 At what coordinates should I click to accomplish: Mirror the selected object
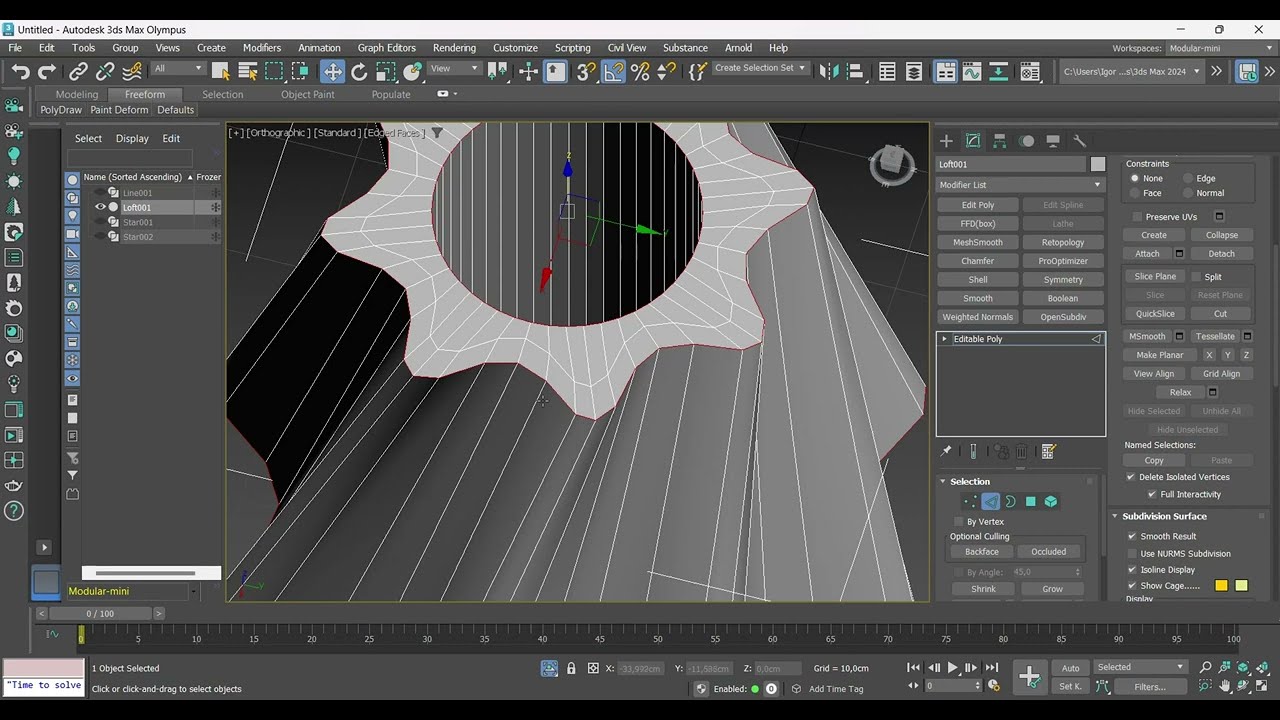[829, 71]
